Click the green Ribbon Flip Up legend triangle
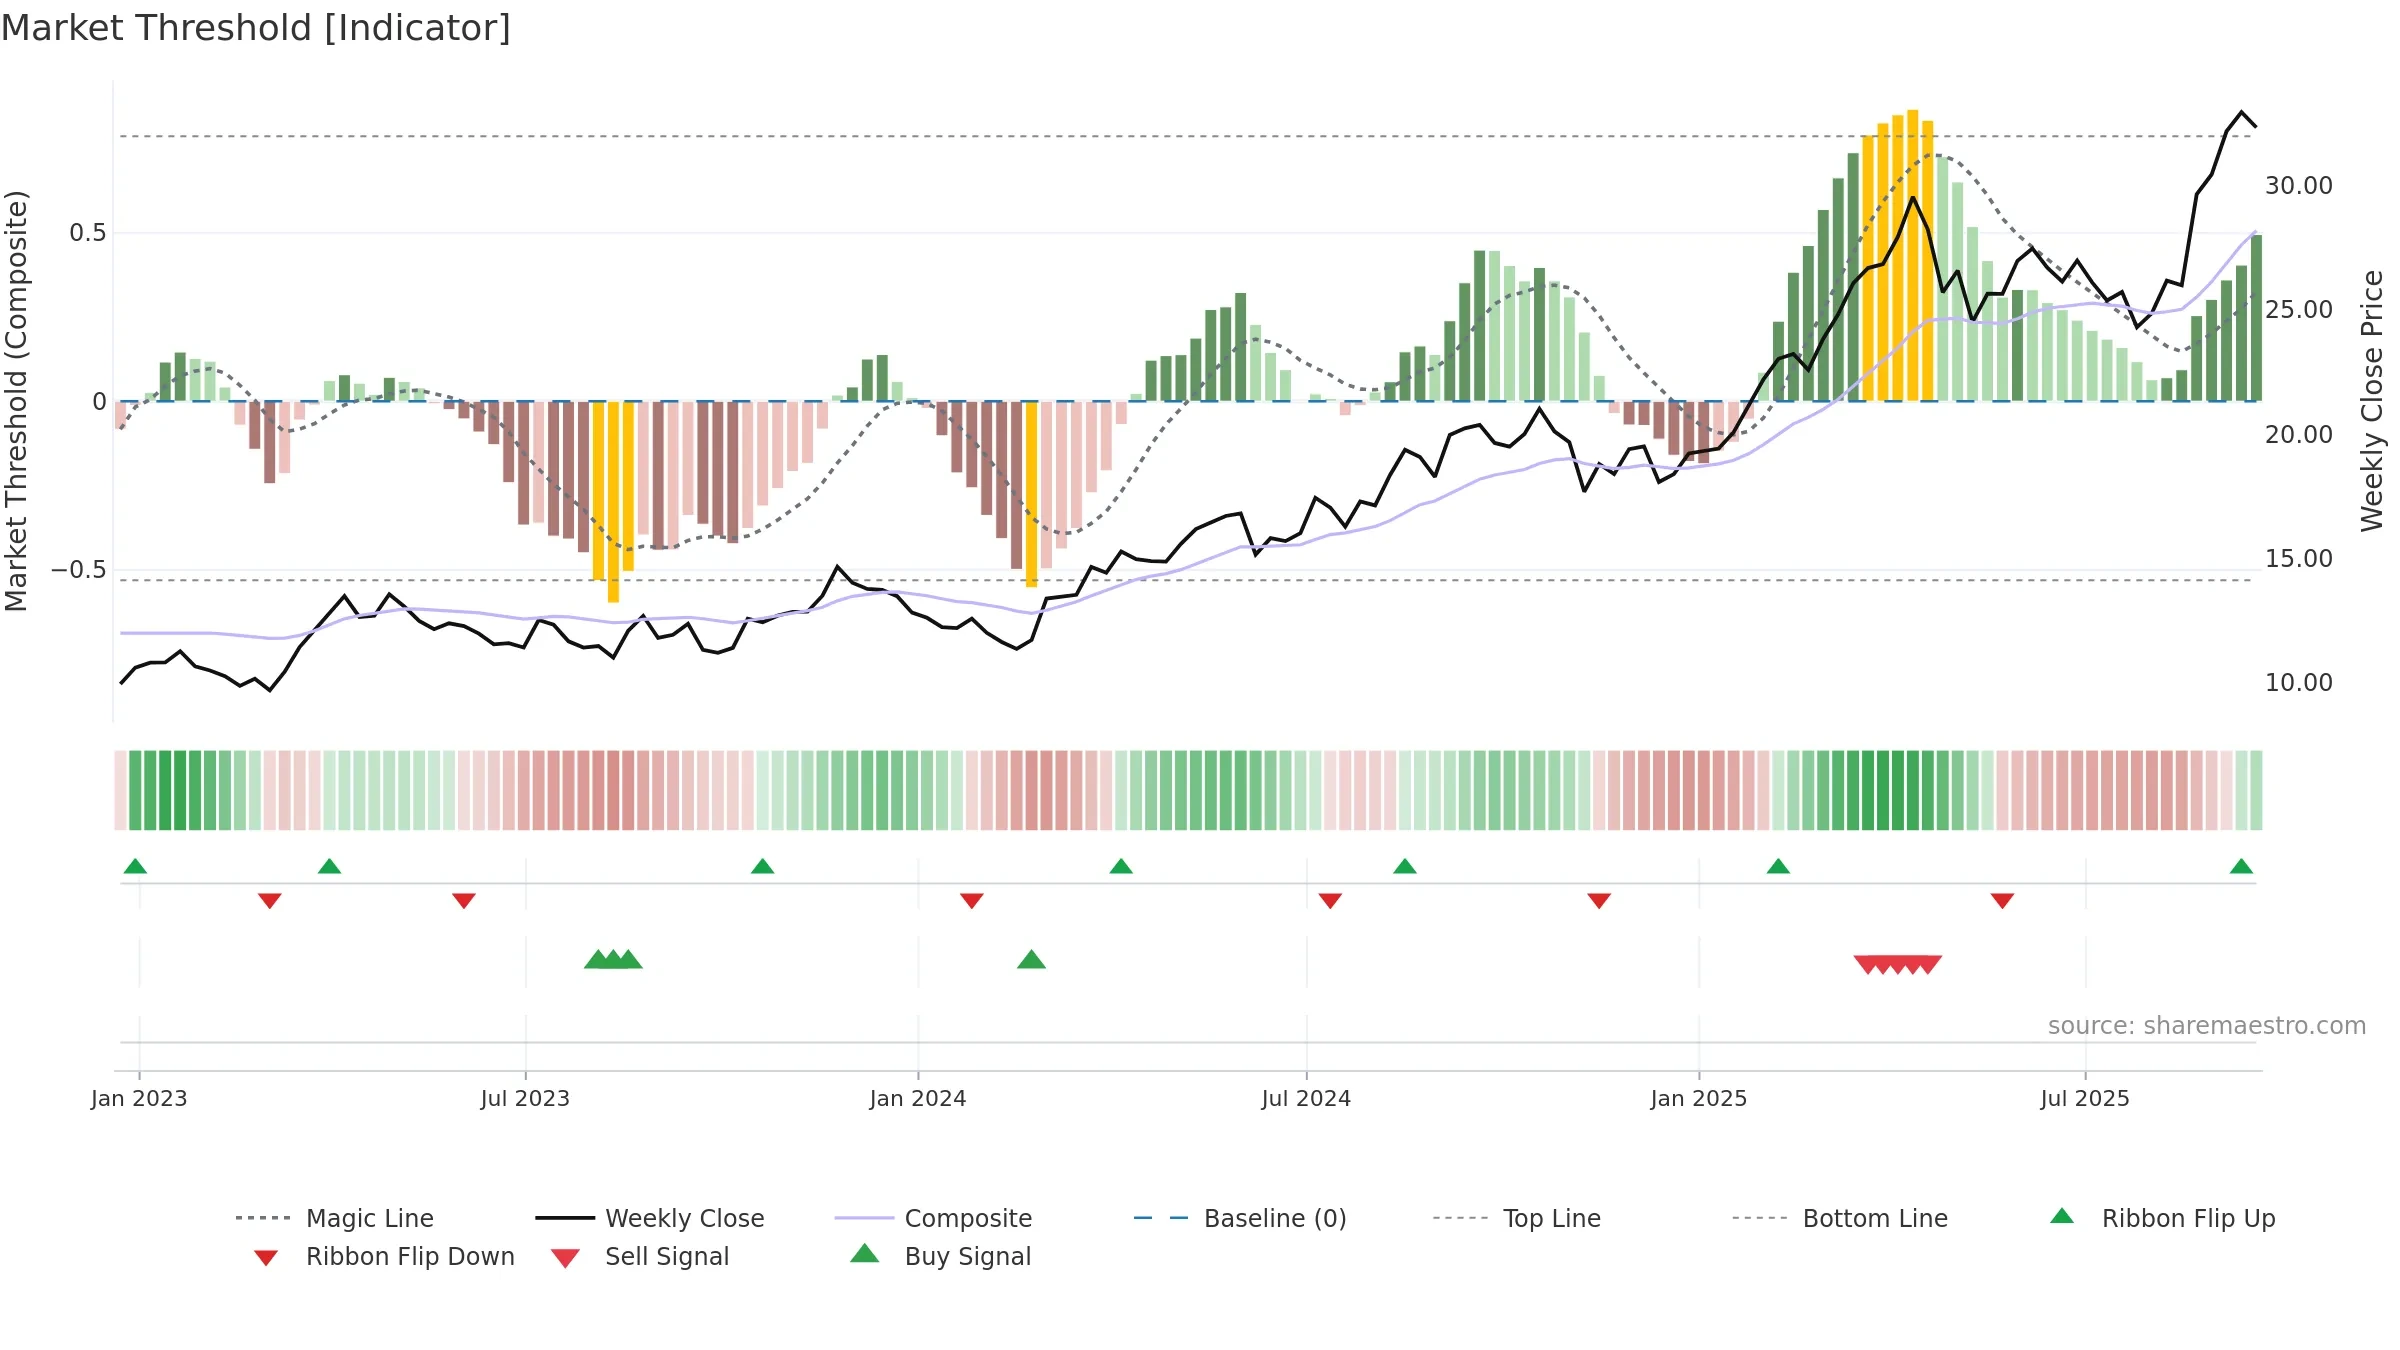The image size is (2400, 1350). click(2062, 1216)
